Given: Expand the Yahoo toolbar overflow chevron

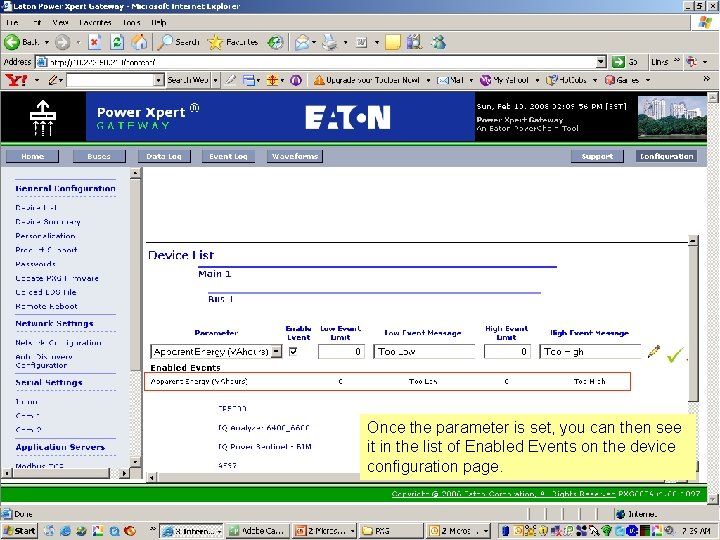Looking at the screenshot, I should (x=707, y=79).
